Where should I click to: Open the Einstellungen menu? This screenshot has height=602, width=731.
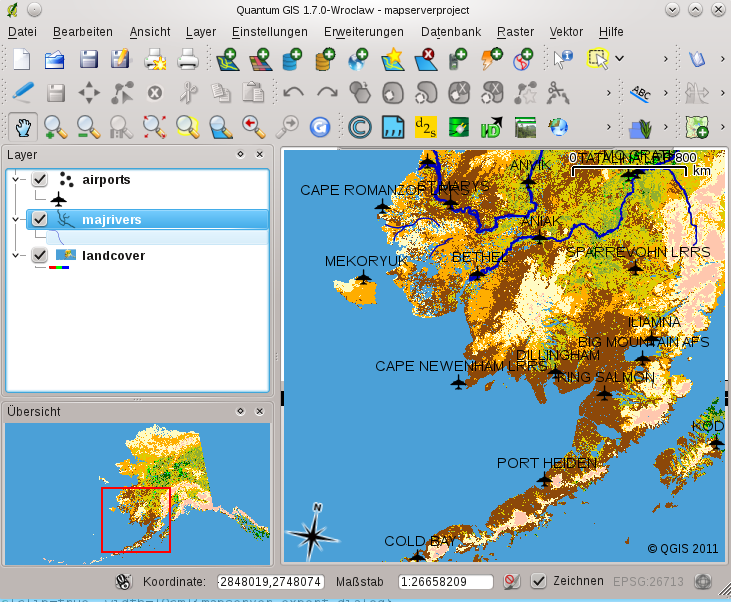coord(269,32)
